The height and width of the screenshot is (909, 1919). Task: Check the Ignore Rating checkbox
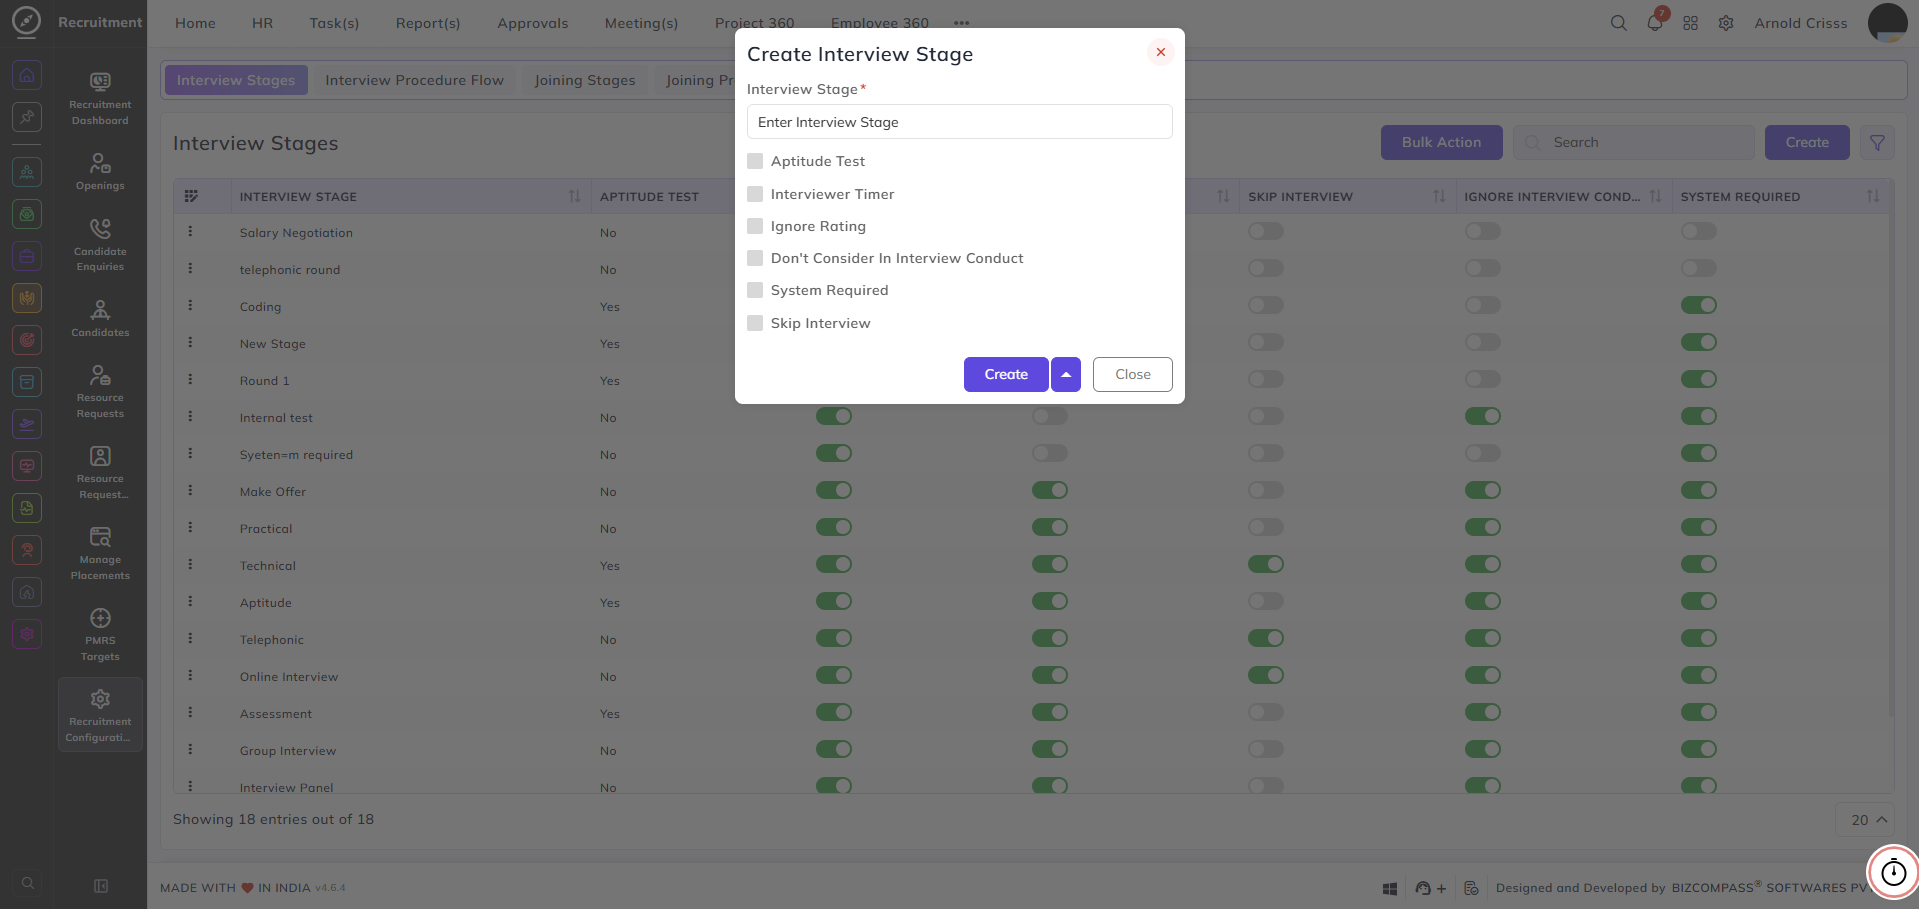tap(755, 226)
